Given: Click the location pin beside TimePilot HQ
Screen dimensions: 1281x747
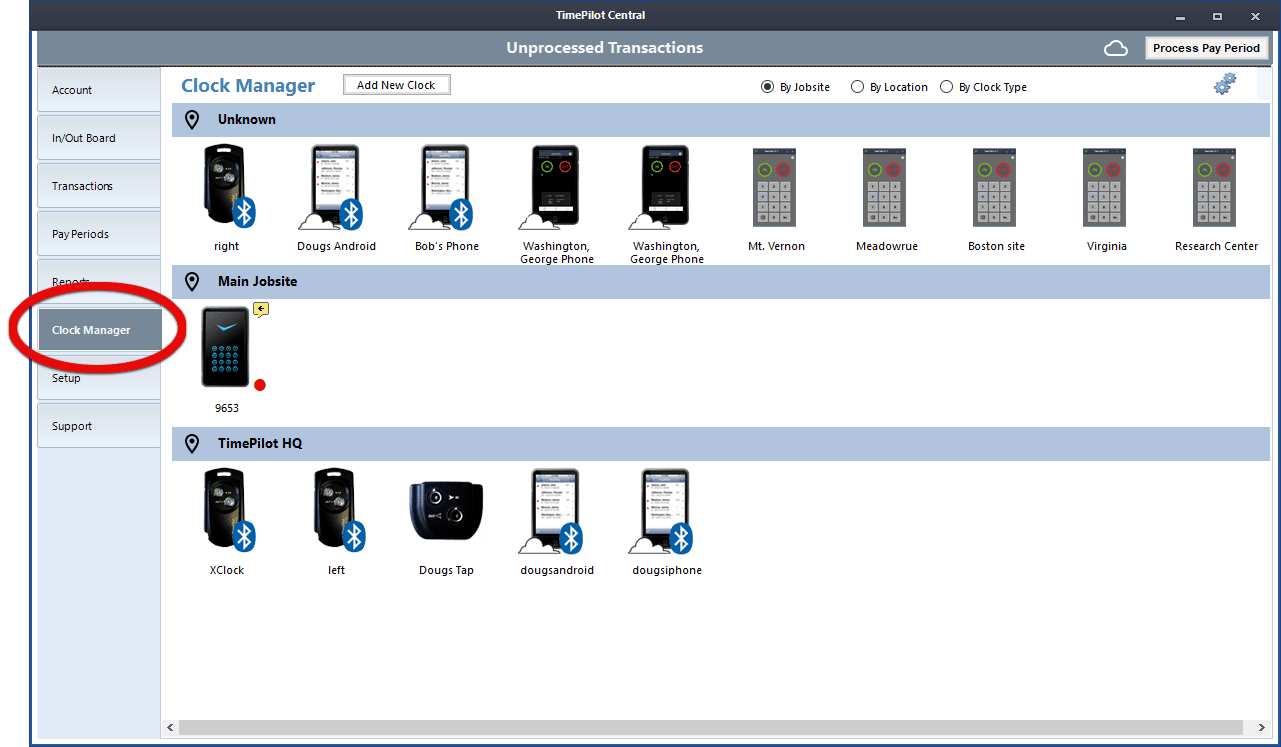Looking at the screenshot, I should [191, 443].
